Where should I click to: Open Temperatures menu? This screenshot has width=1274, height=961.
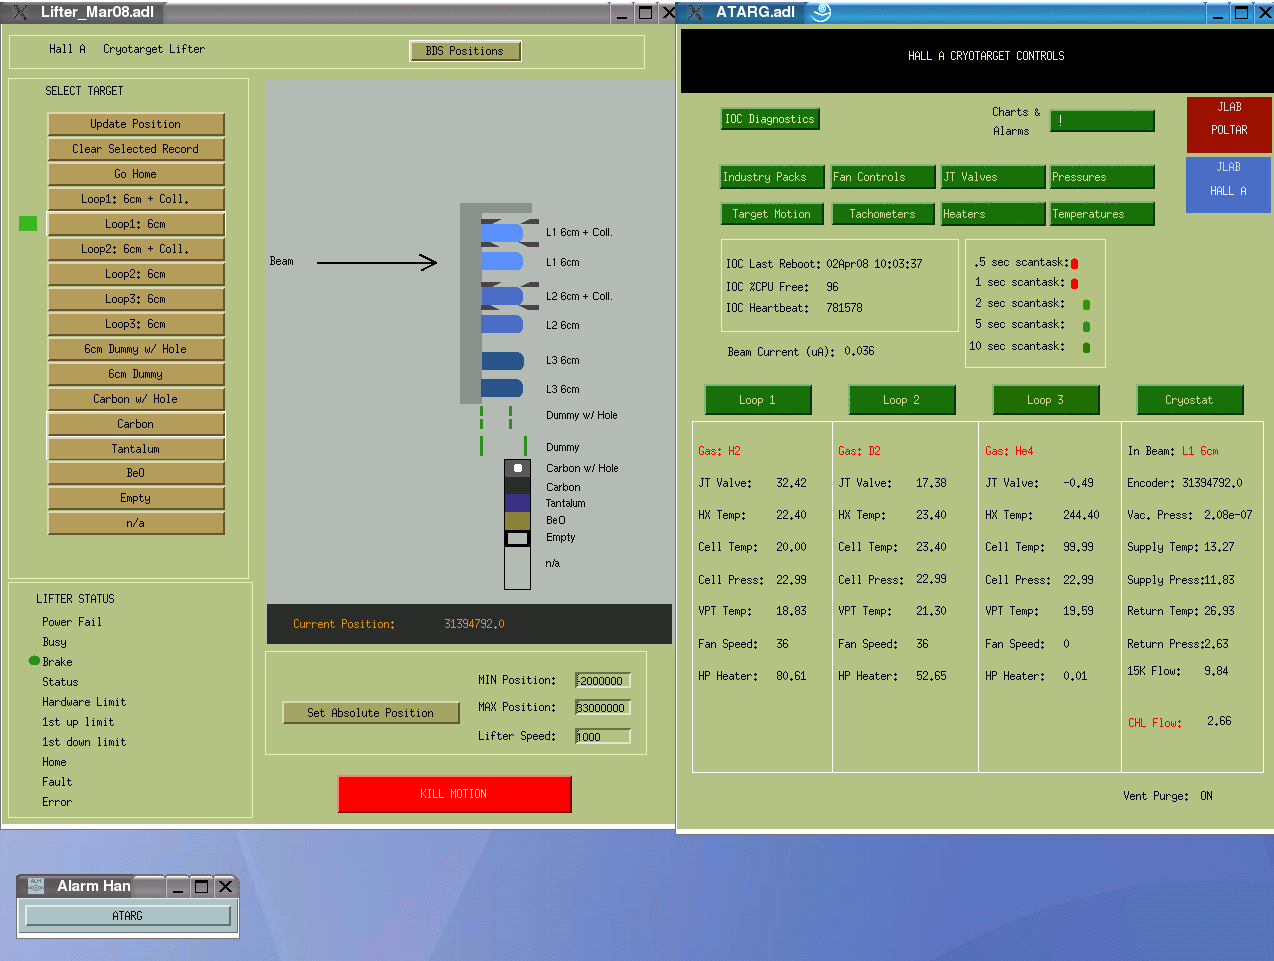pyautogui.click(x=1102, y=214)
